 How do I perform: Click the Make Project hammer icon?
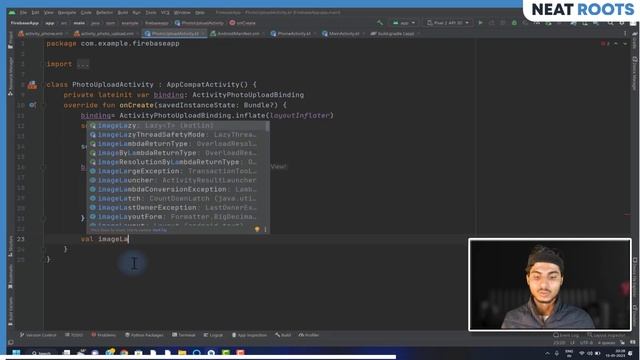tap(380, 23)
